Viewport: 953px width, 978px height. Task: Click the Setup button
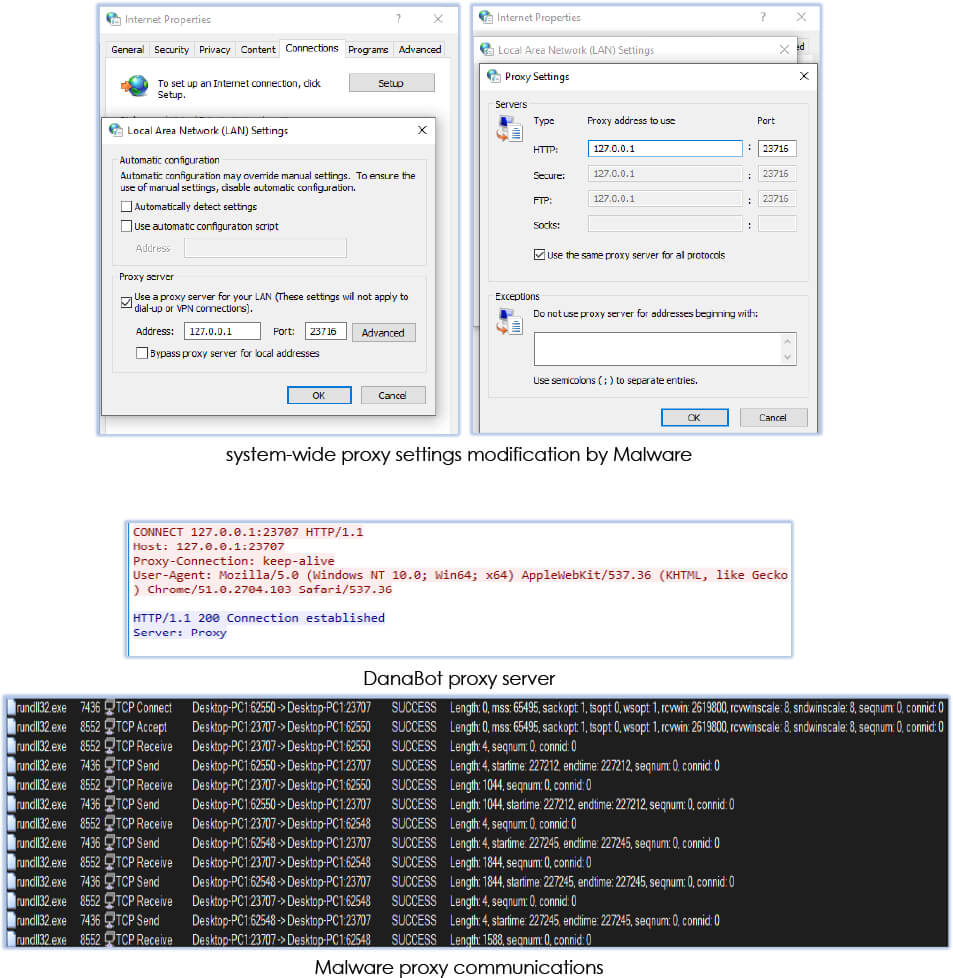pos(391,83)
